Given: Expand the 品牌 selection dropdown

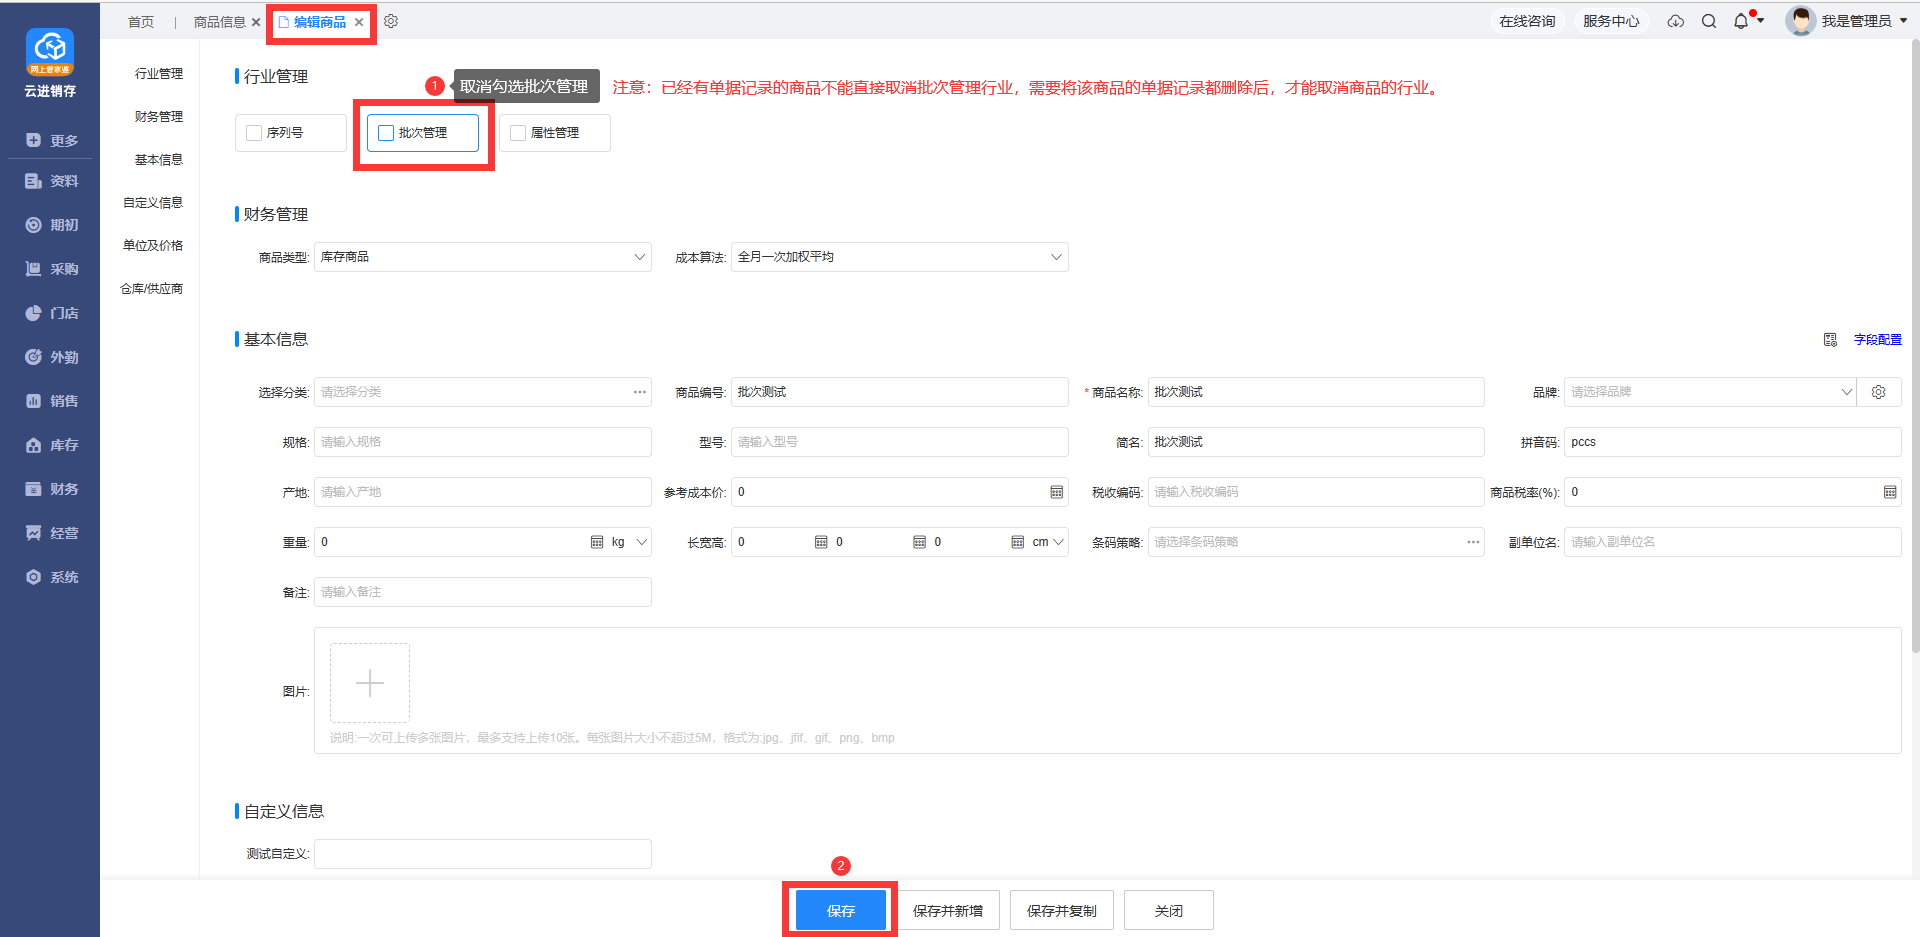Looking at the screenshot, I should click(1709, 392).
